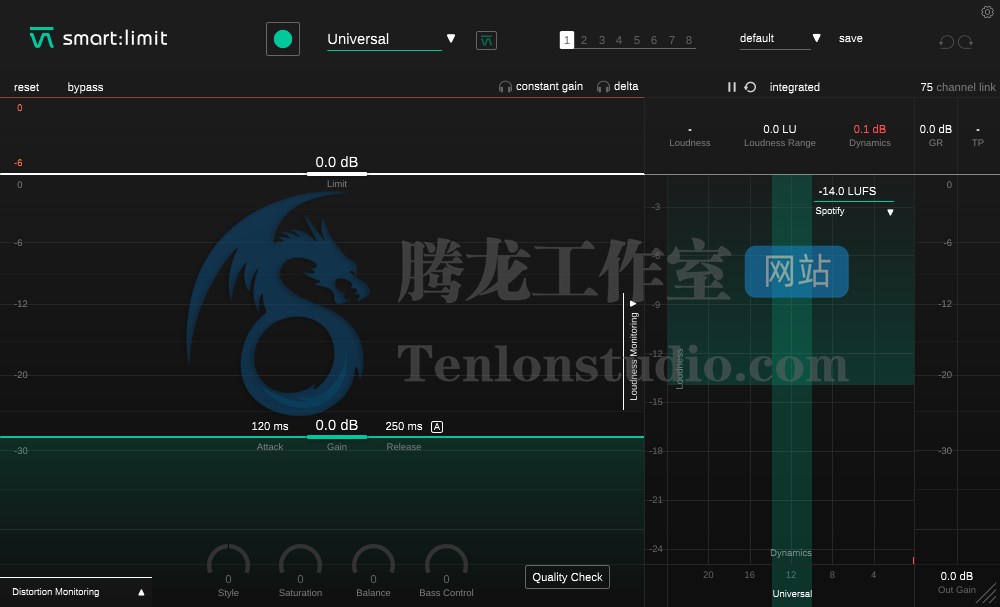Enable the auto Release A icon
Screen dimensions: 1000x607
point(436,425)
